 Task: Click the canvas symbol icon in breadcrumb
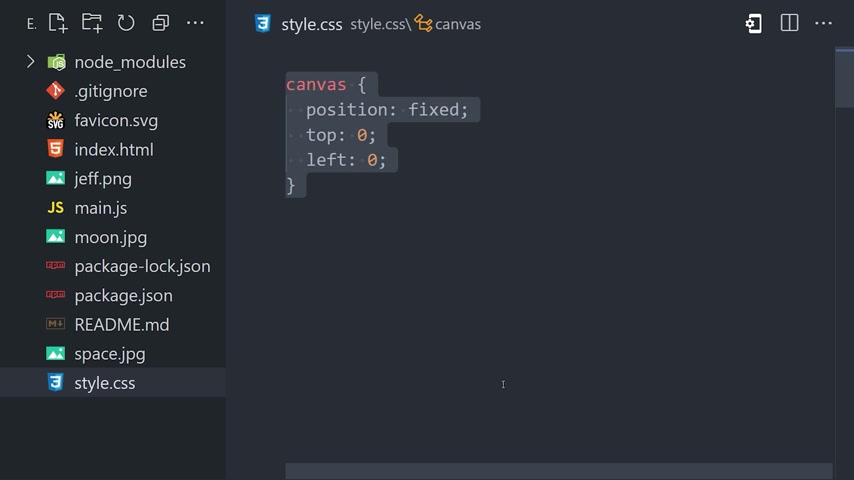[x=423, y=23]
